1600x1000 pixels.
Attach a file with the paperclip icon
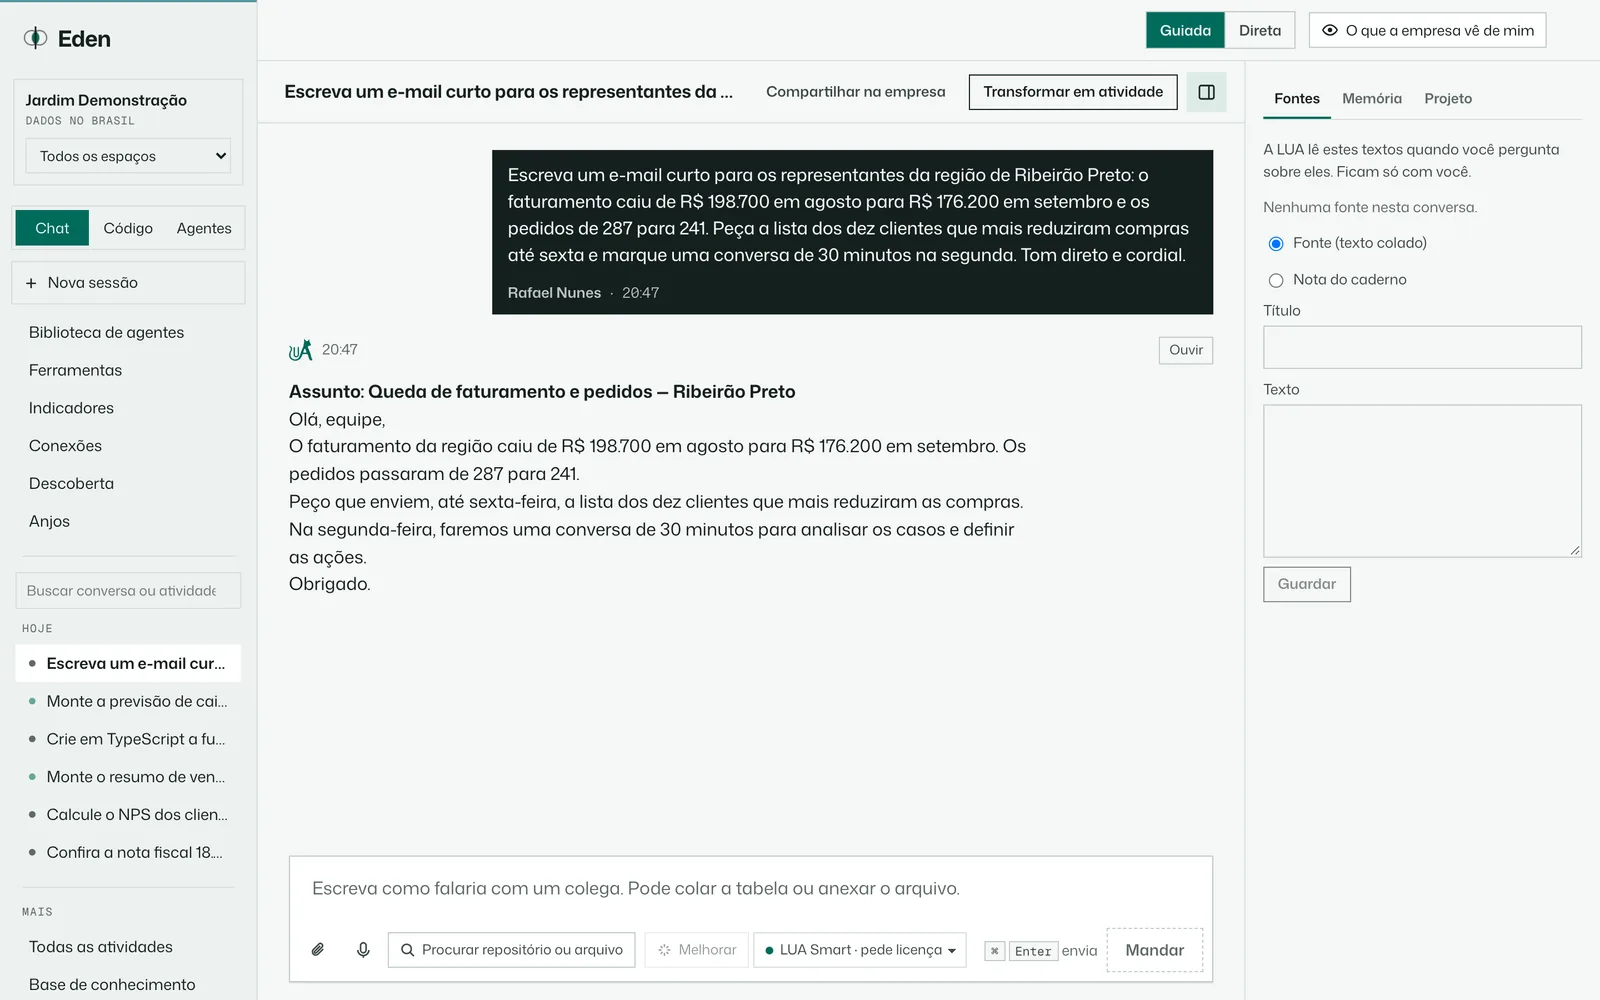coord(318,949)
